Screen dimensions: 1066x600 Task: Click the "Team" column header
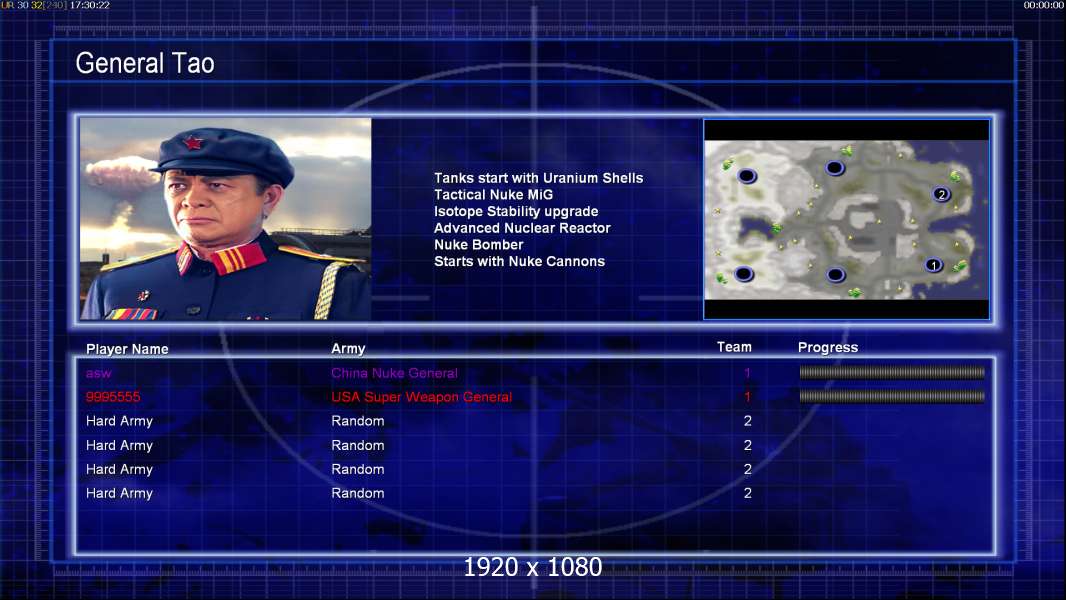tap(734, 347)
